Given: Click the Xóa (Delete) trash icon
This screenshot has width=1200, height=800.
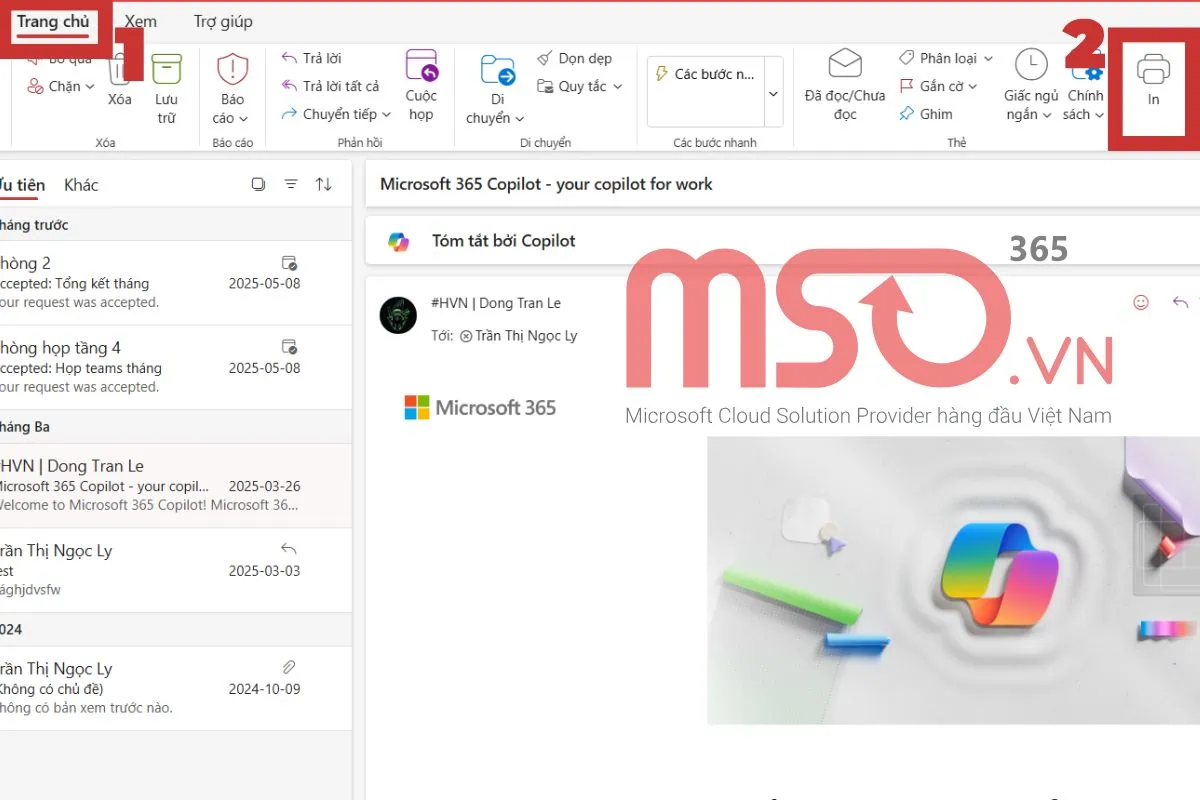Looking at the screenshot, I should (119, 70).
